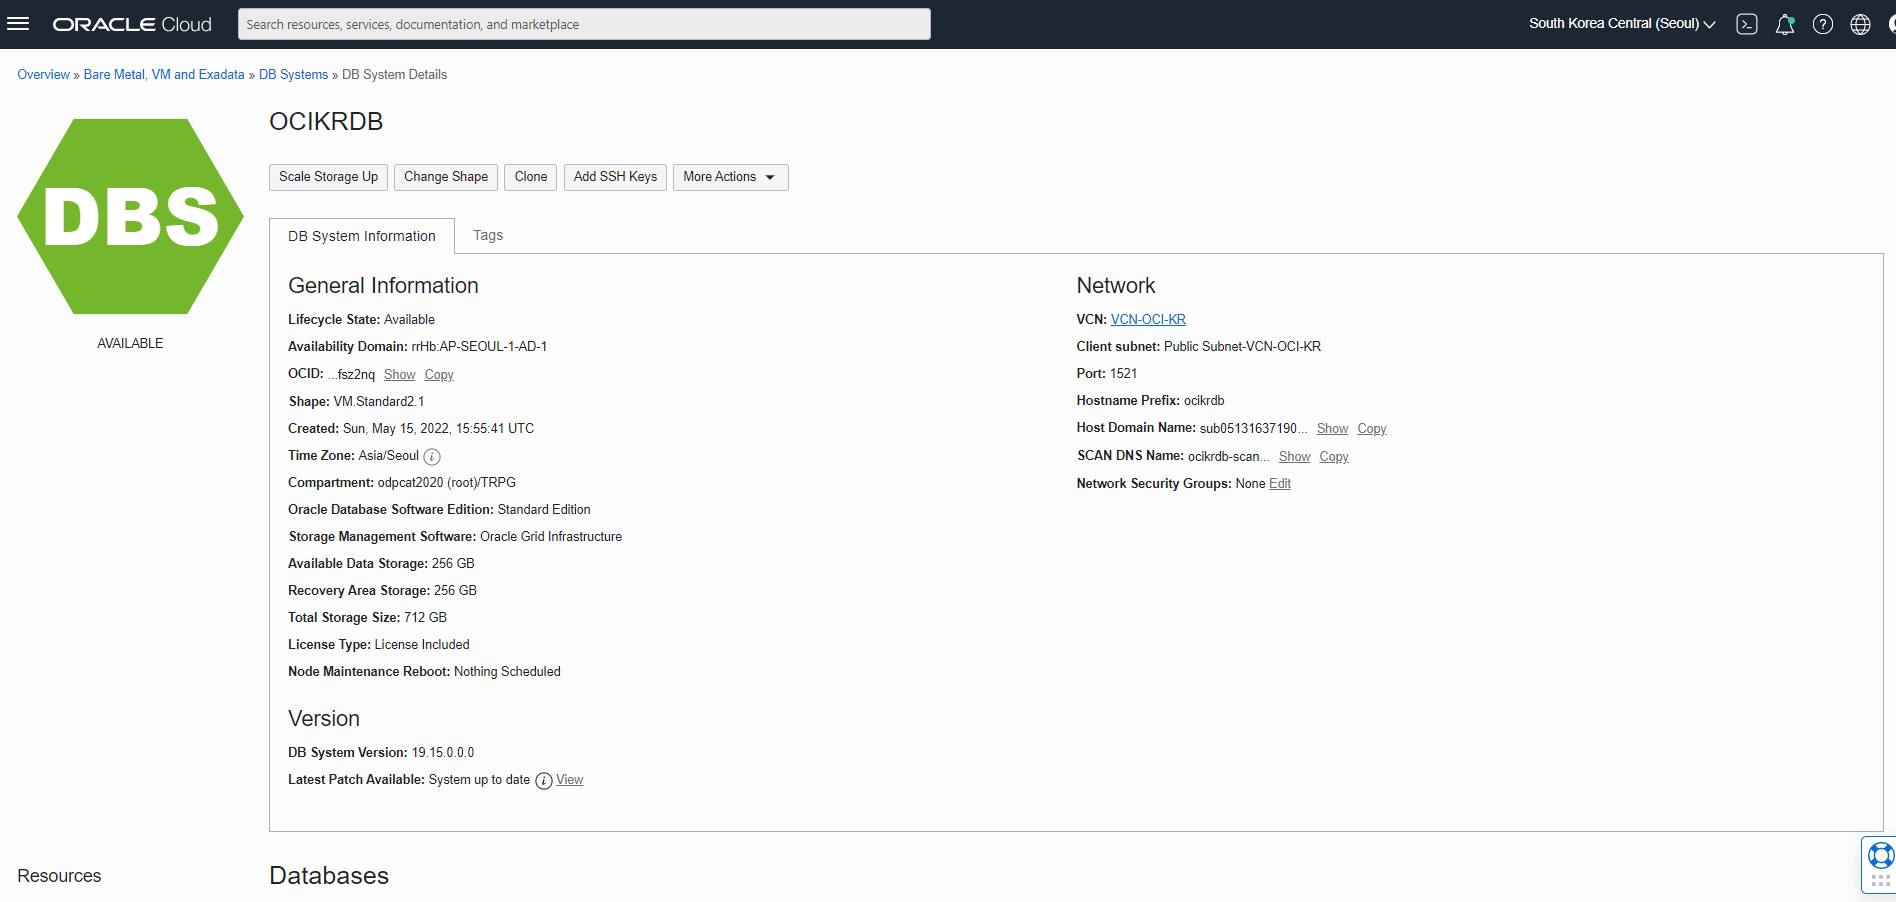Open Bare Metal, VM and Exadata breadcrumb
The width and height of the screenshot is (1896, 902).
[164, 75]
